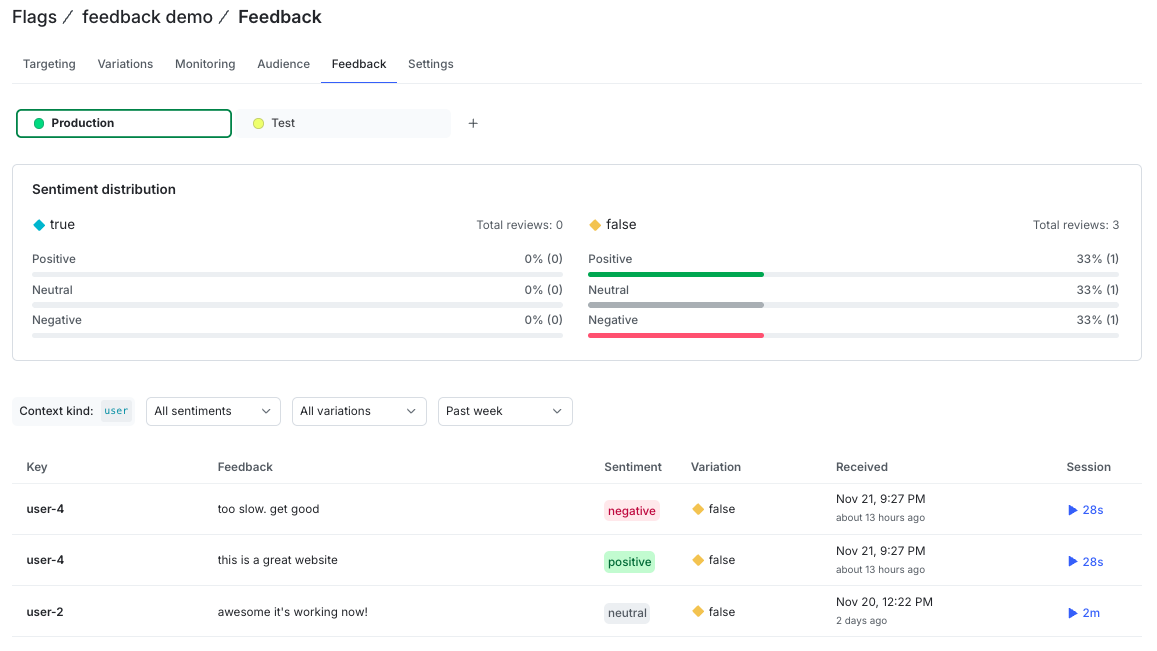Click the yellow diamond icon beside false
Image resolution: width=1157 pixels, height=651 pixels.
point(596,224)
